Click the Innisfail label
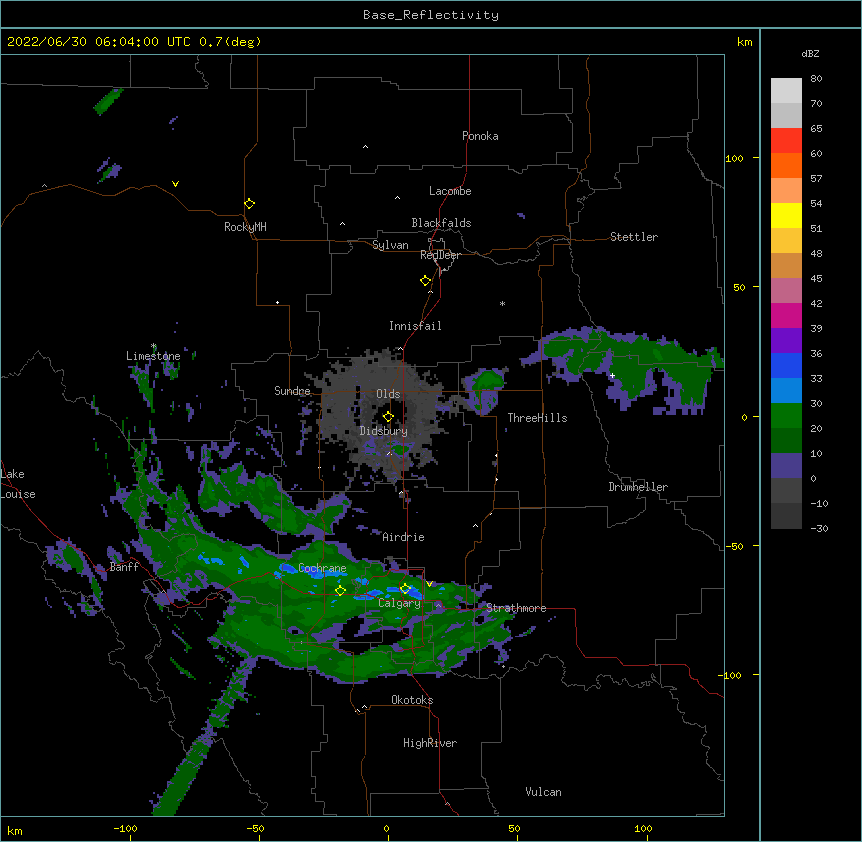This screenshot has width=862, height=842. click(x=415, y=326)
